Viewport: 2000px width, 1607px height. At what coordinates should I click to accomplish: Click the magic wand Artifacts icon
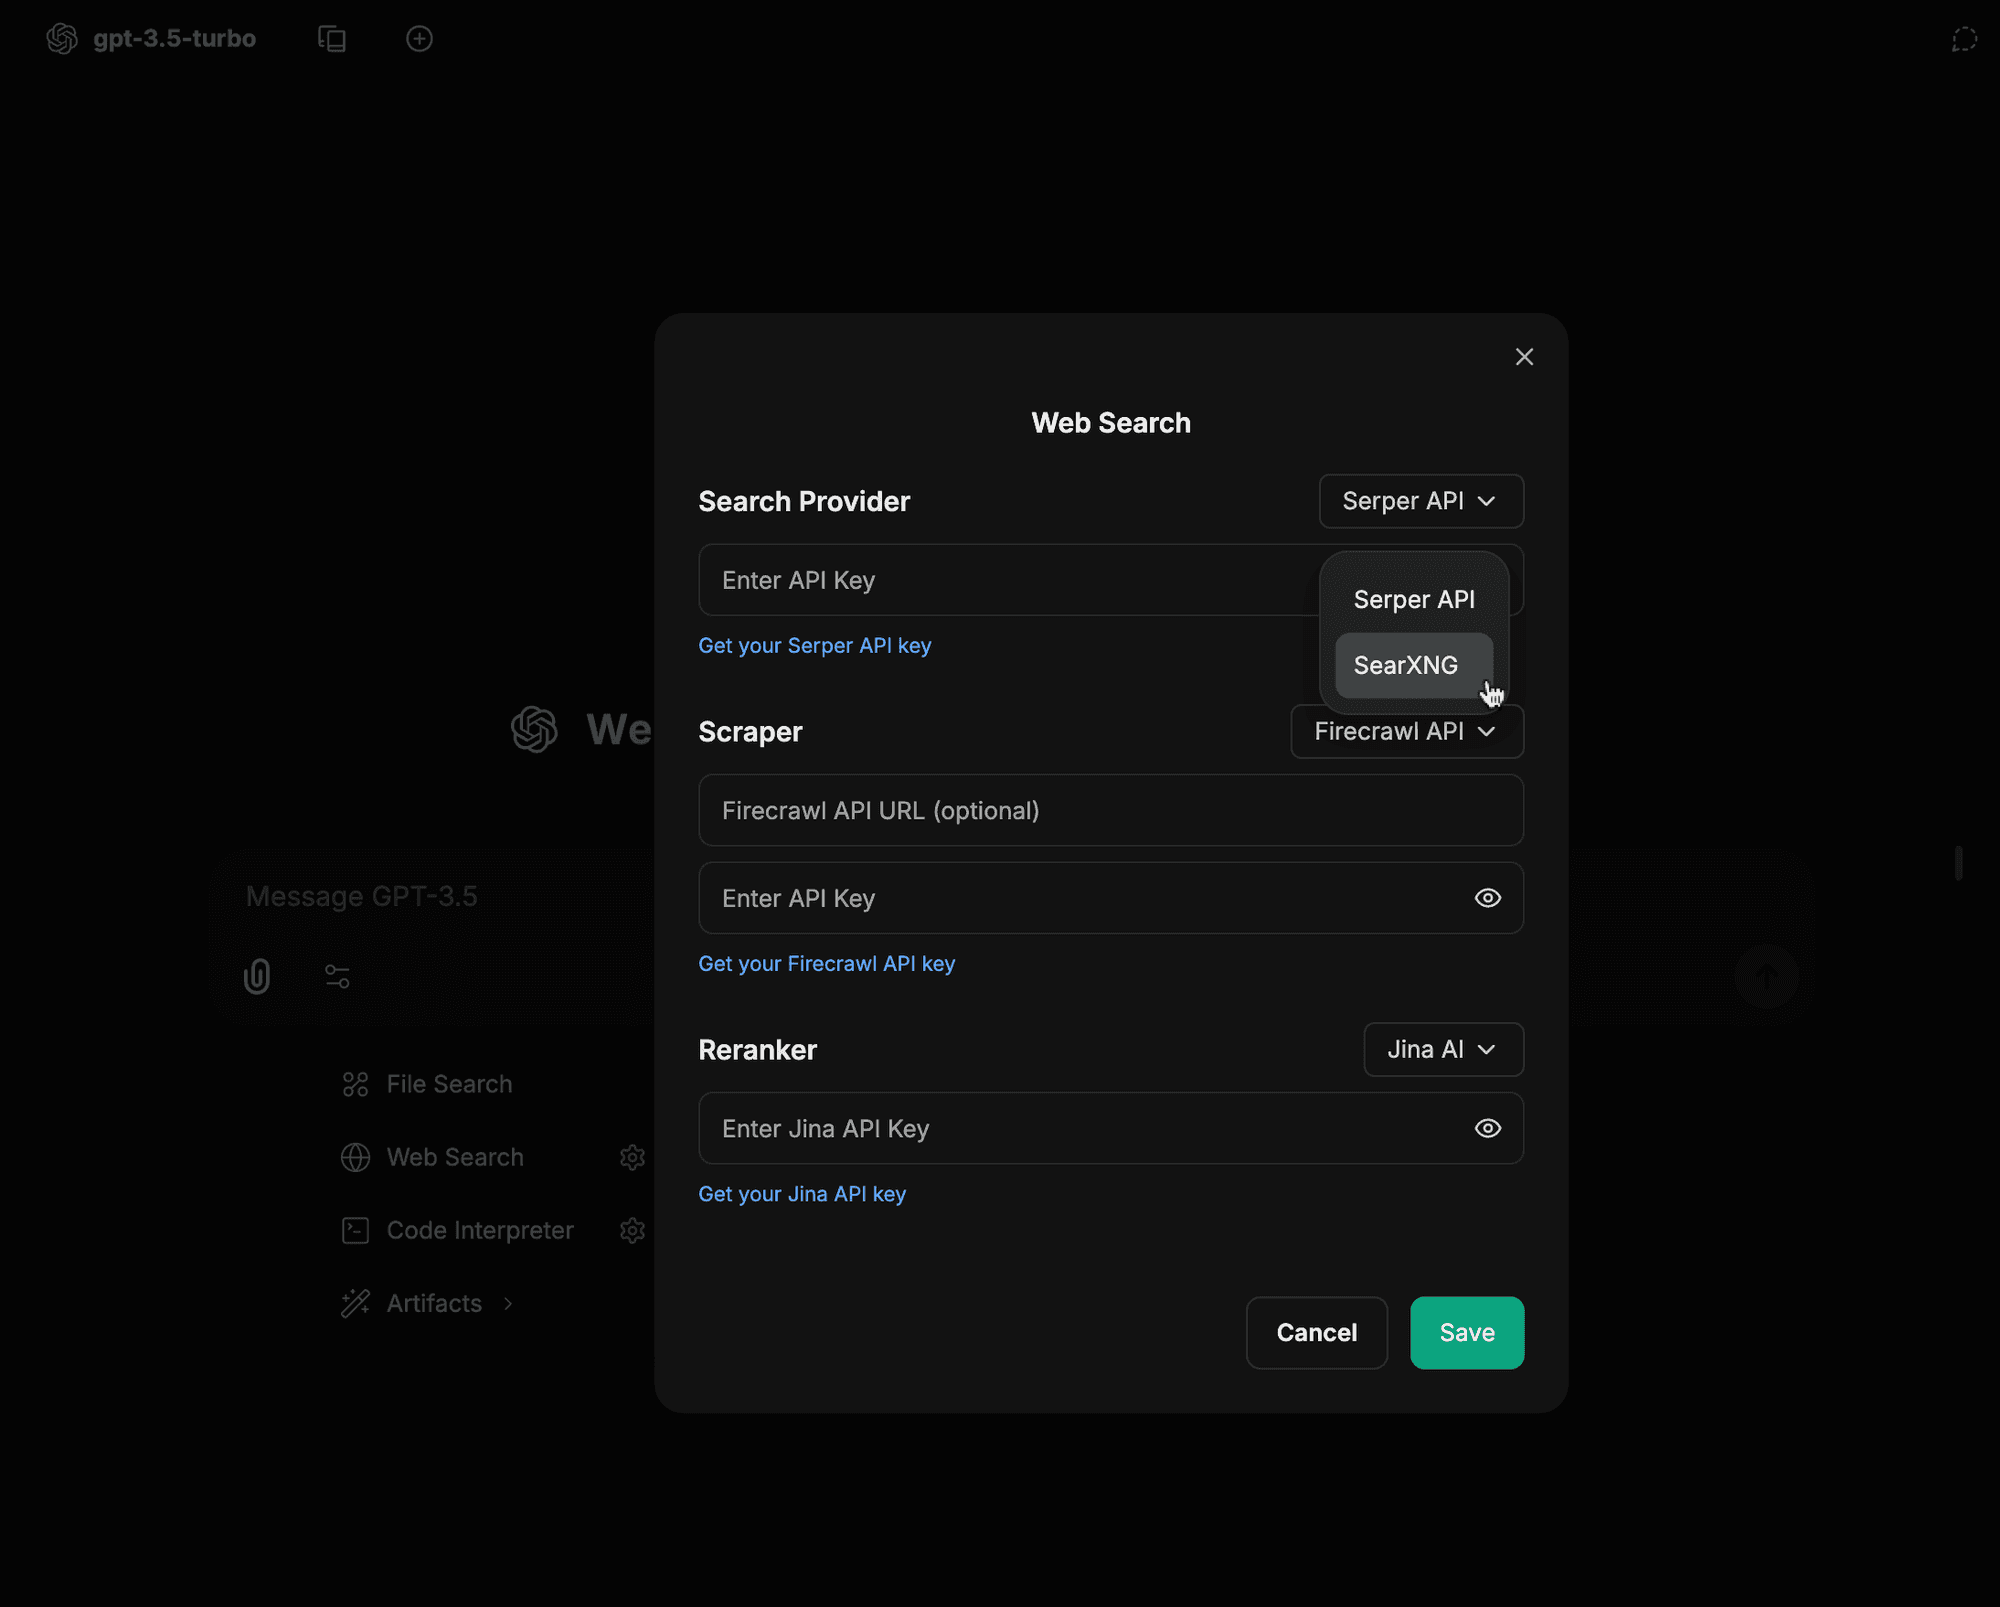pos(355,1303)
